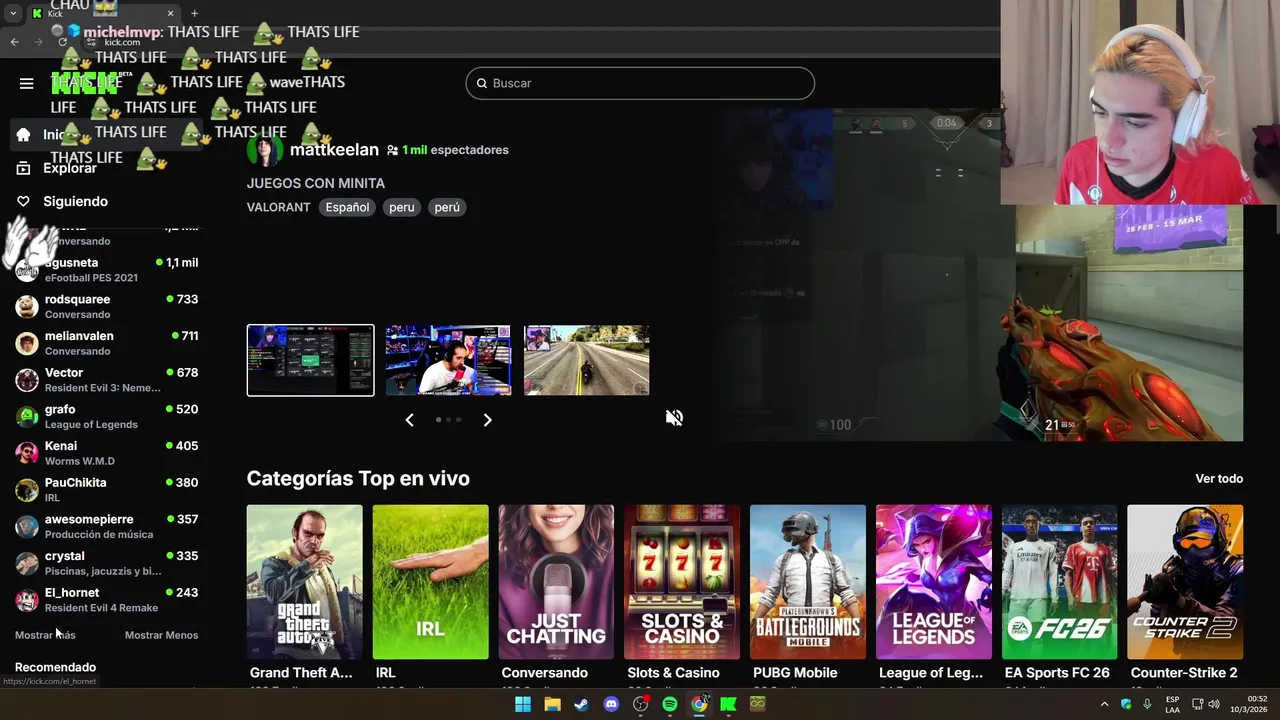
Task: Click PauChikita in the following list
Action: (x=106, y=490)
